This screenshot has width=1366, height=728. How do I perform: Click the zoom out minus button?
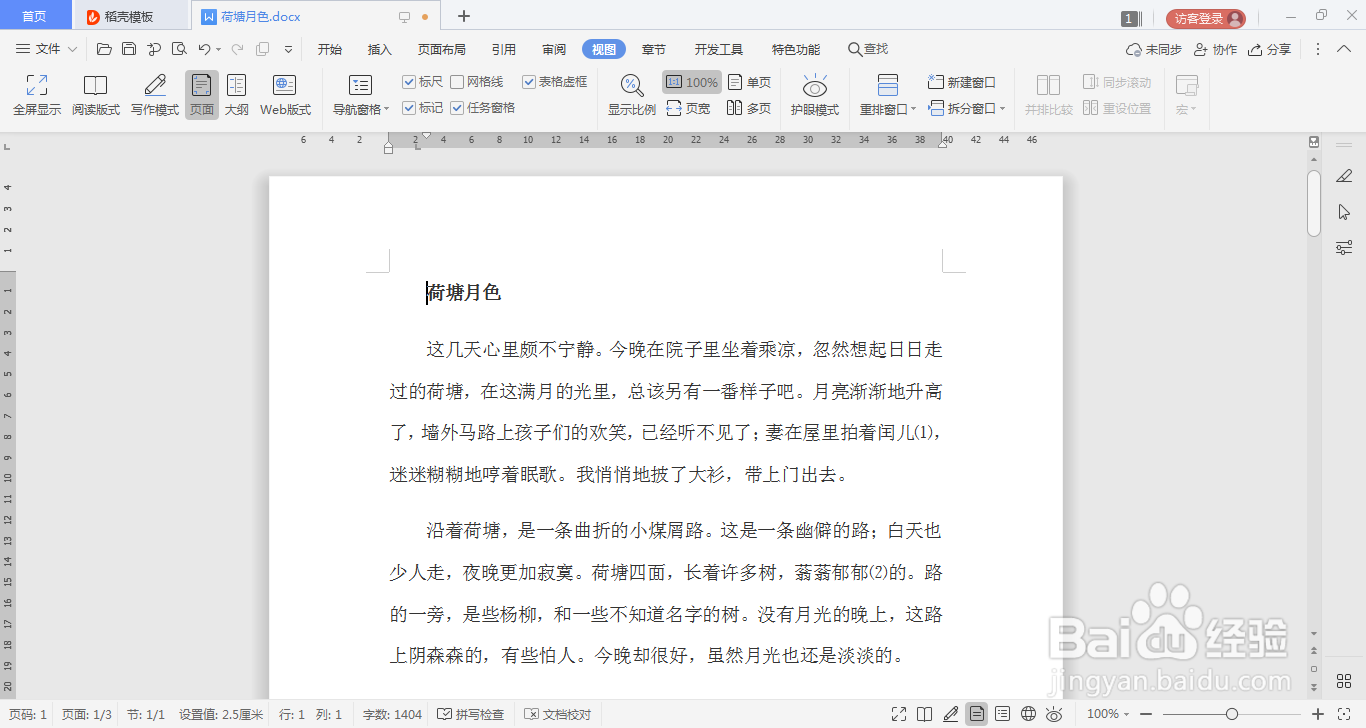point(1145,714)
